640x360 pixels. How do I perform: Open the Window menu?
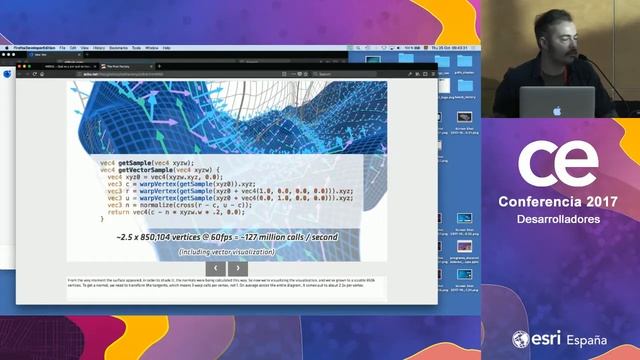click(152, 48)
